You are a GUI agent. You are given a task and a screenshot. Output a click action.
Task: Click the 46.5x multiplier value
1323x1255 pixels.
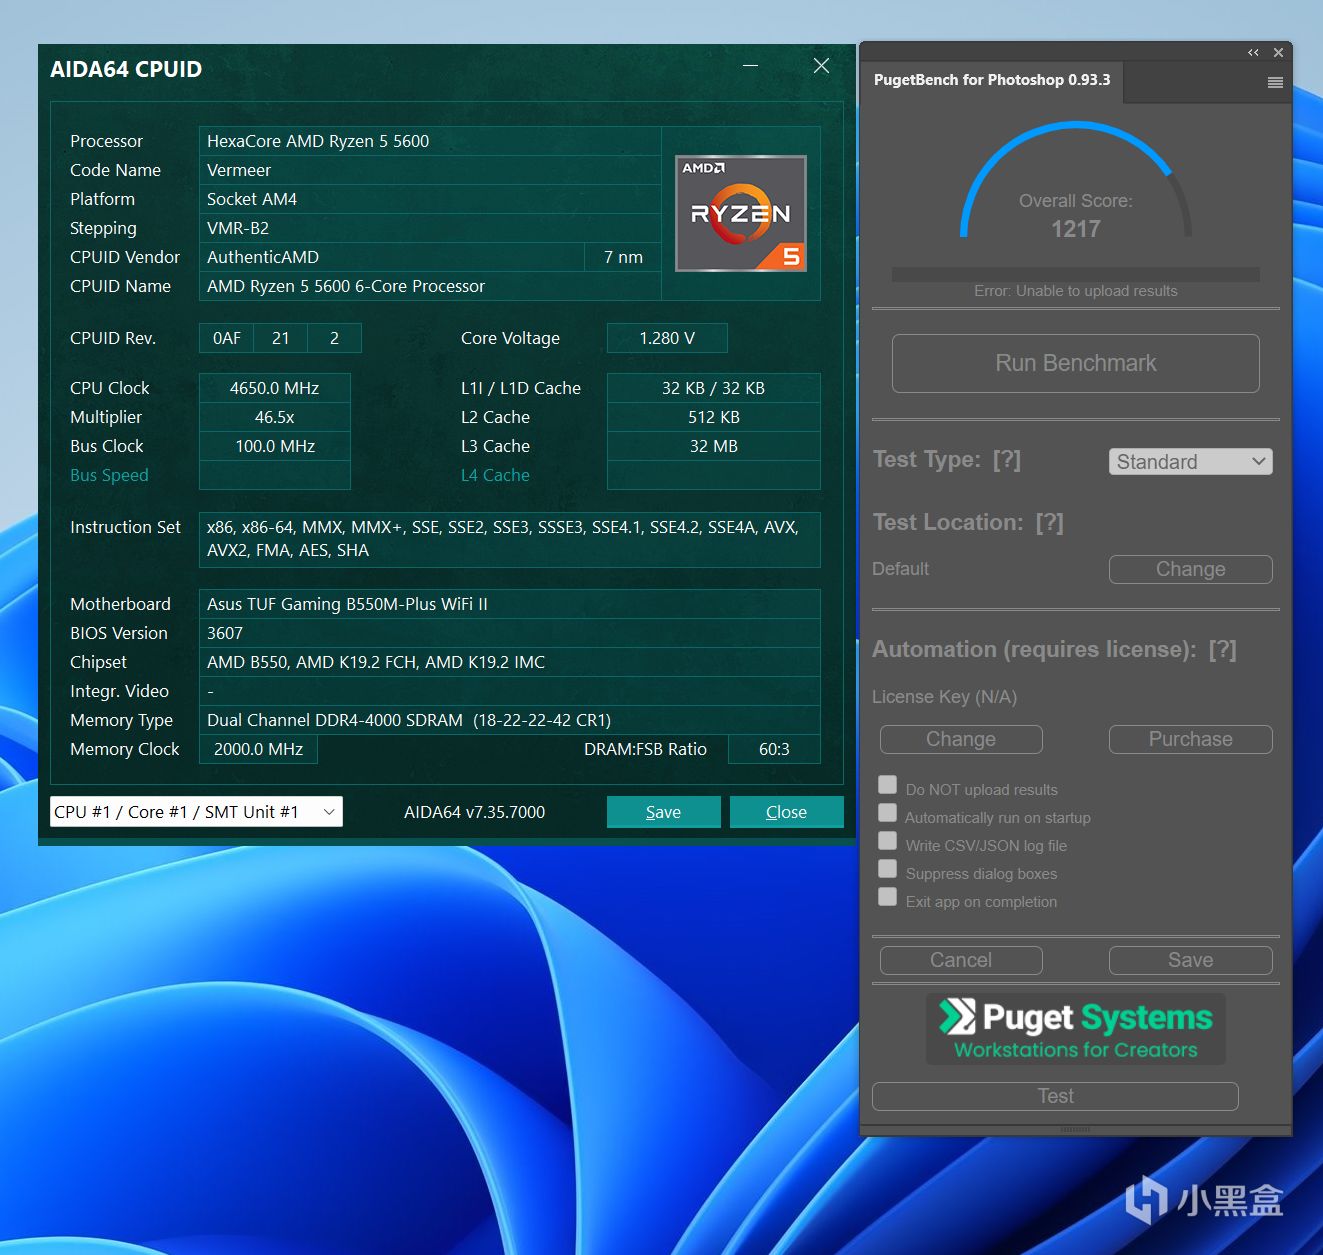click(275, 417)
